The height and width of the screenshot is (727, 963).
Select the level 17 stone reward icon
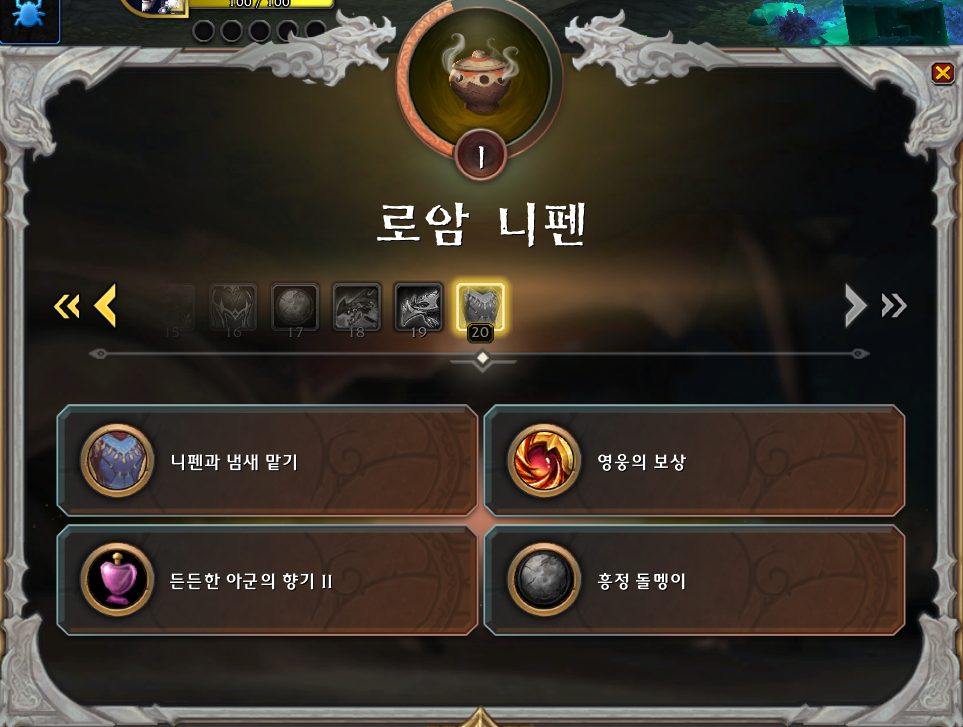tap(295, 307)
